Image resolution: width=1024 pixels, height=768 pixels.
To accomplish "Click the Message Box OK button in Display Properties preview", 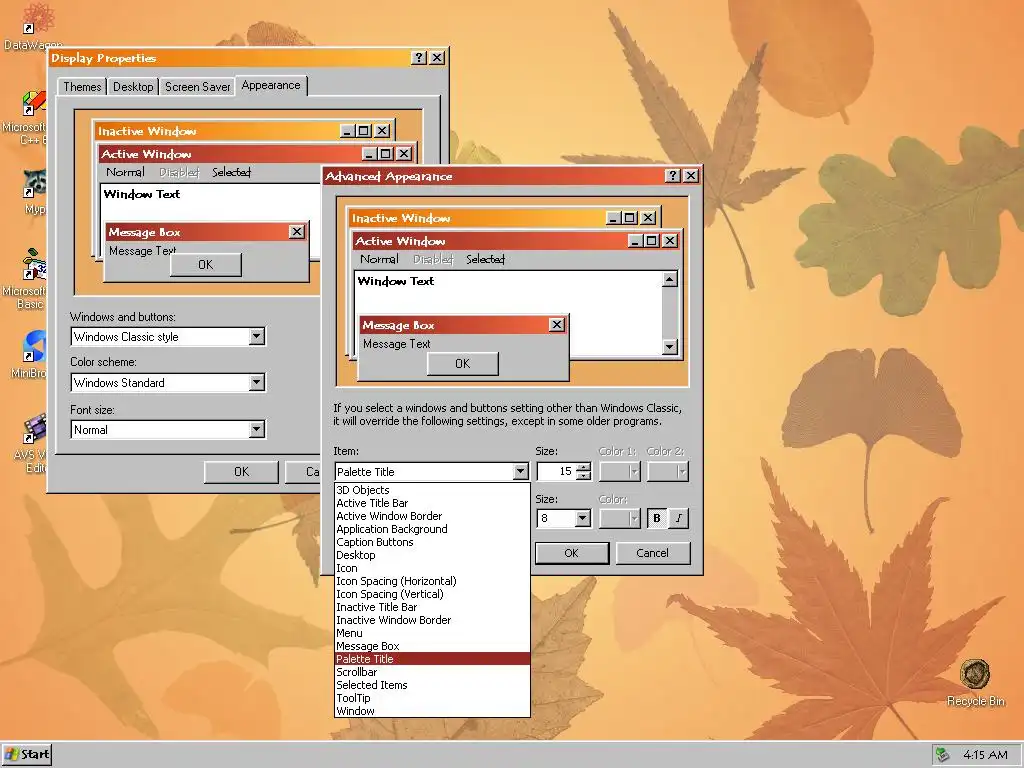I will [x=206, y=264].
